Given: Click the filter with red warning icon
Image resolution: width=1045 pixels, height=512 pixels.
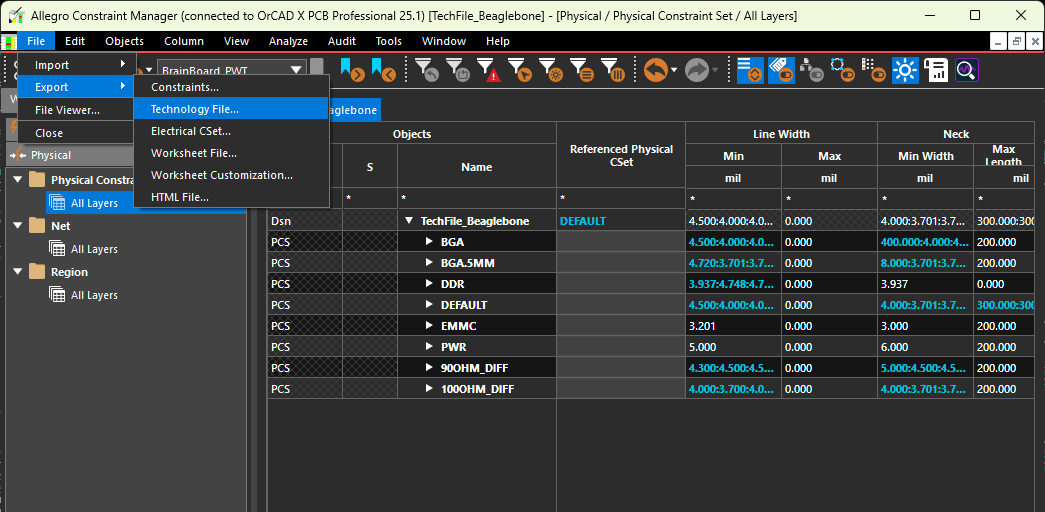Looking at the screenshot, I should (487, 69).
